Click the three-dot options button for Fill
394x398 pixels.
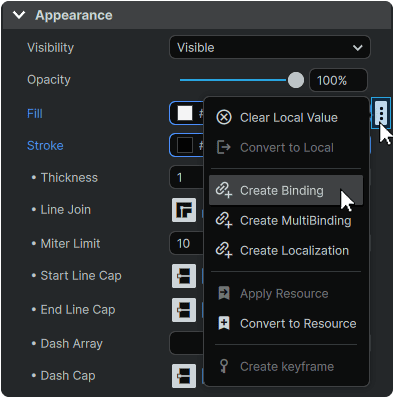[381, 113]
